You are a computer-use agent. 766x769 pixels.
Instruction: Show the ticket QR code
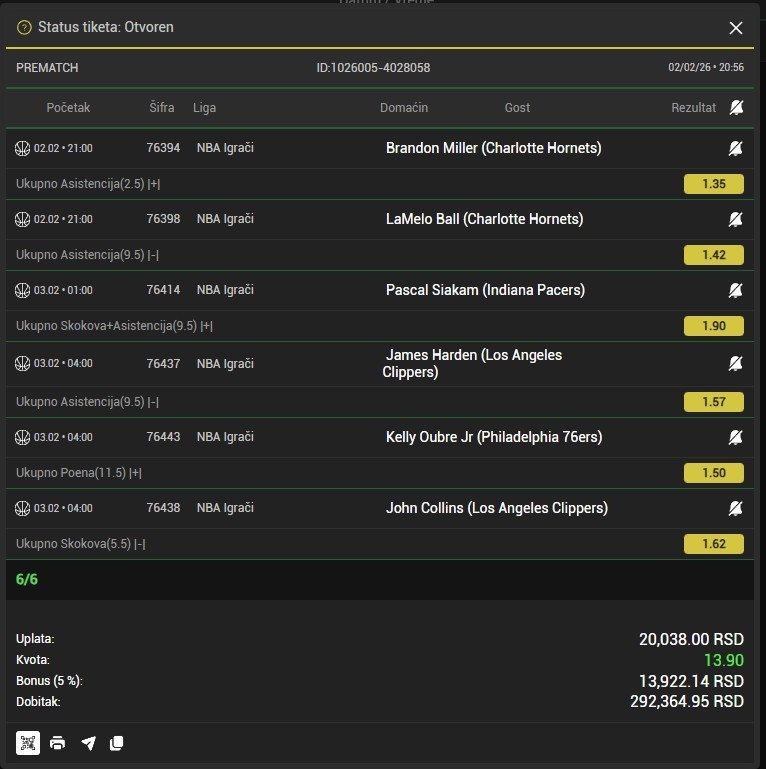pos(27,743)
